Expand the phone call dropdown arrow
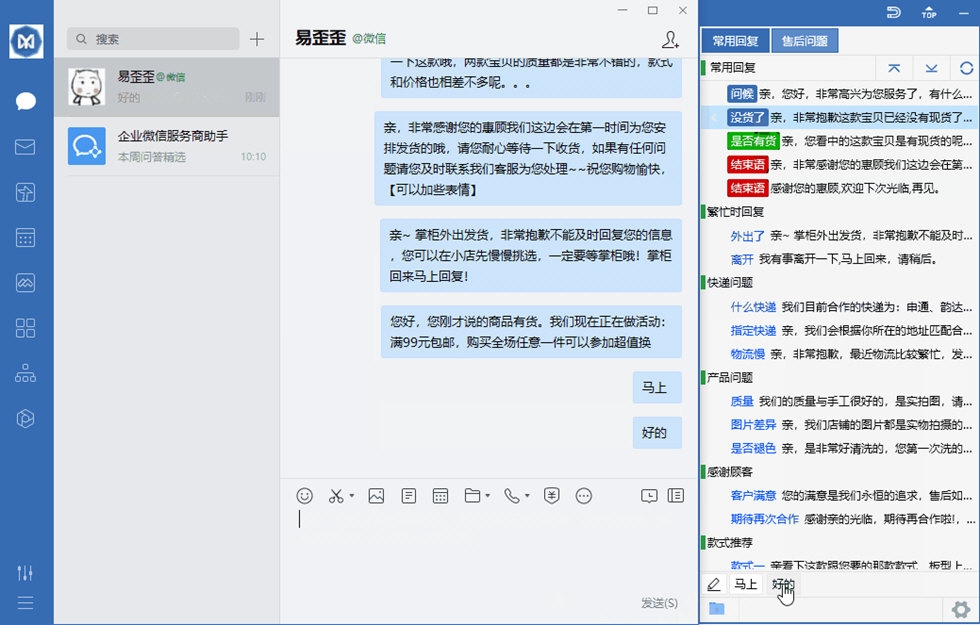 click(x=525, y=495)
